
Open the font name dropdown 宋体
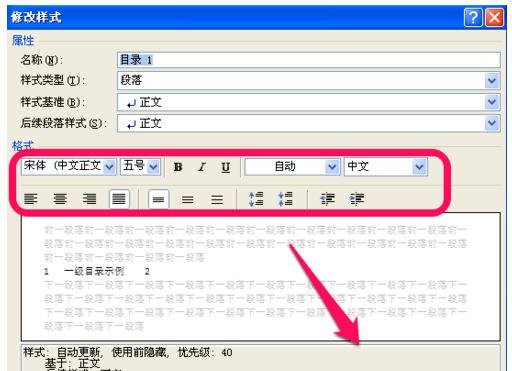(x=109, y=167)
